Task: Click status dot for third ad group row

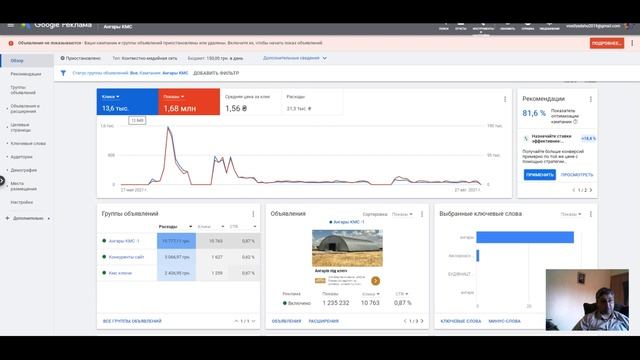Action: (x=104, y=273)
